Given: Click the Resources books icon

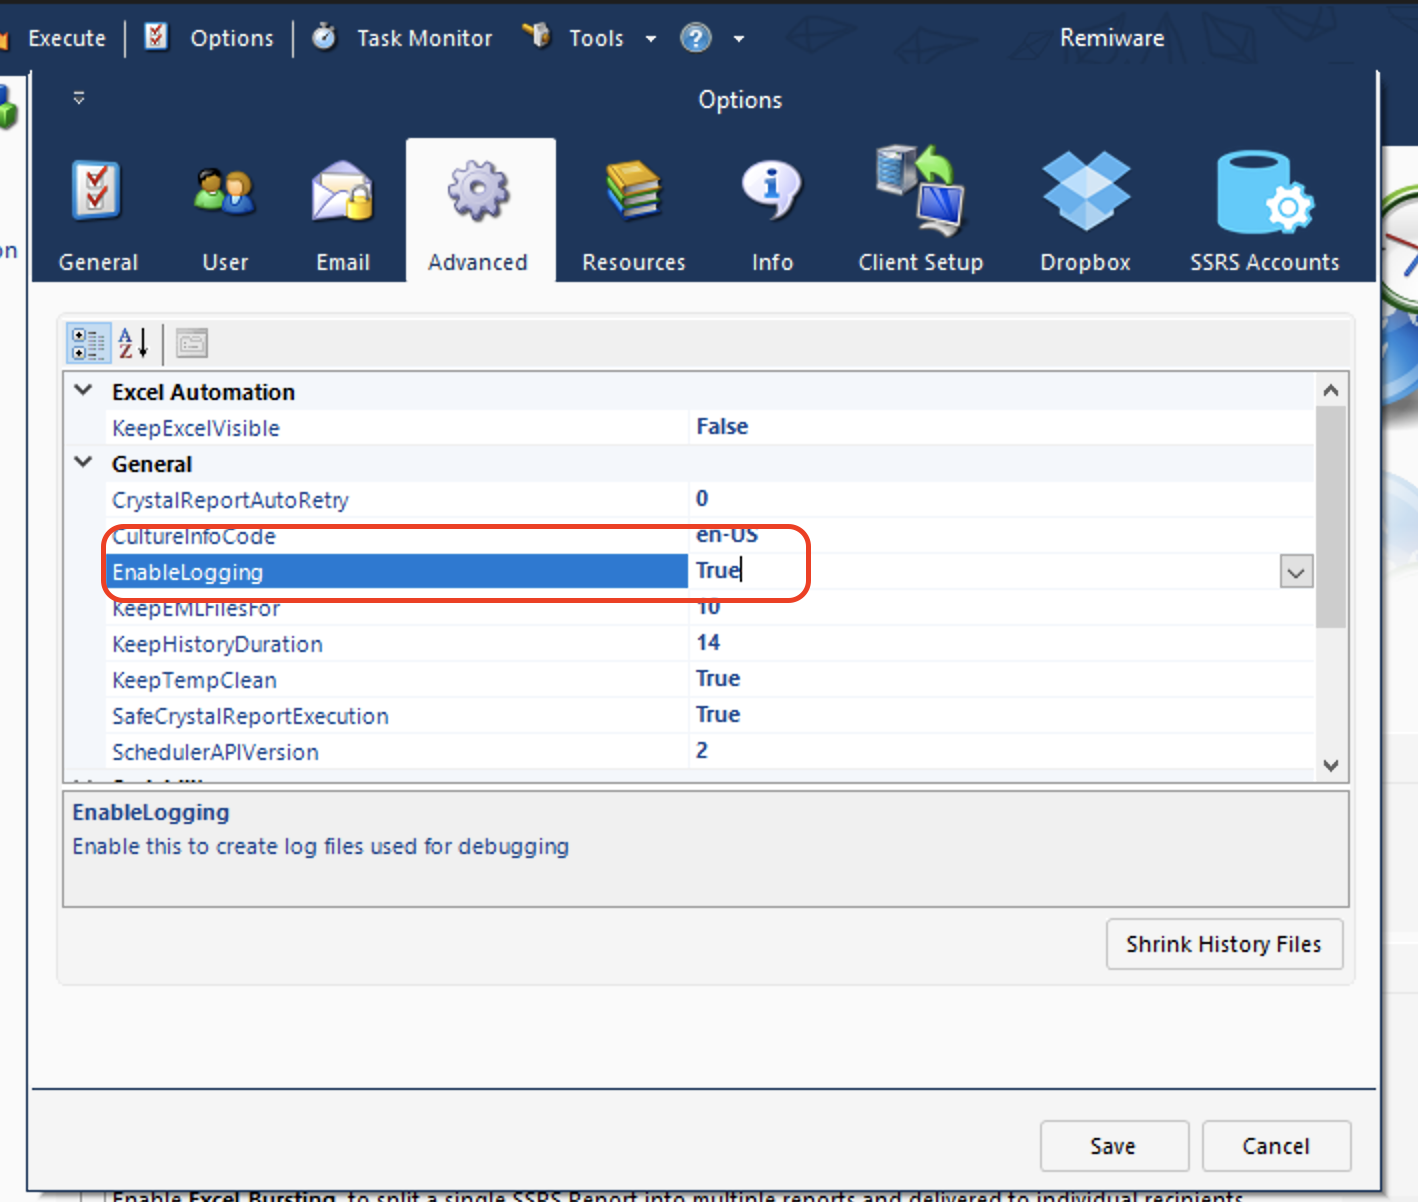Looking at the screenshot, I should [633, 192].
